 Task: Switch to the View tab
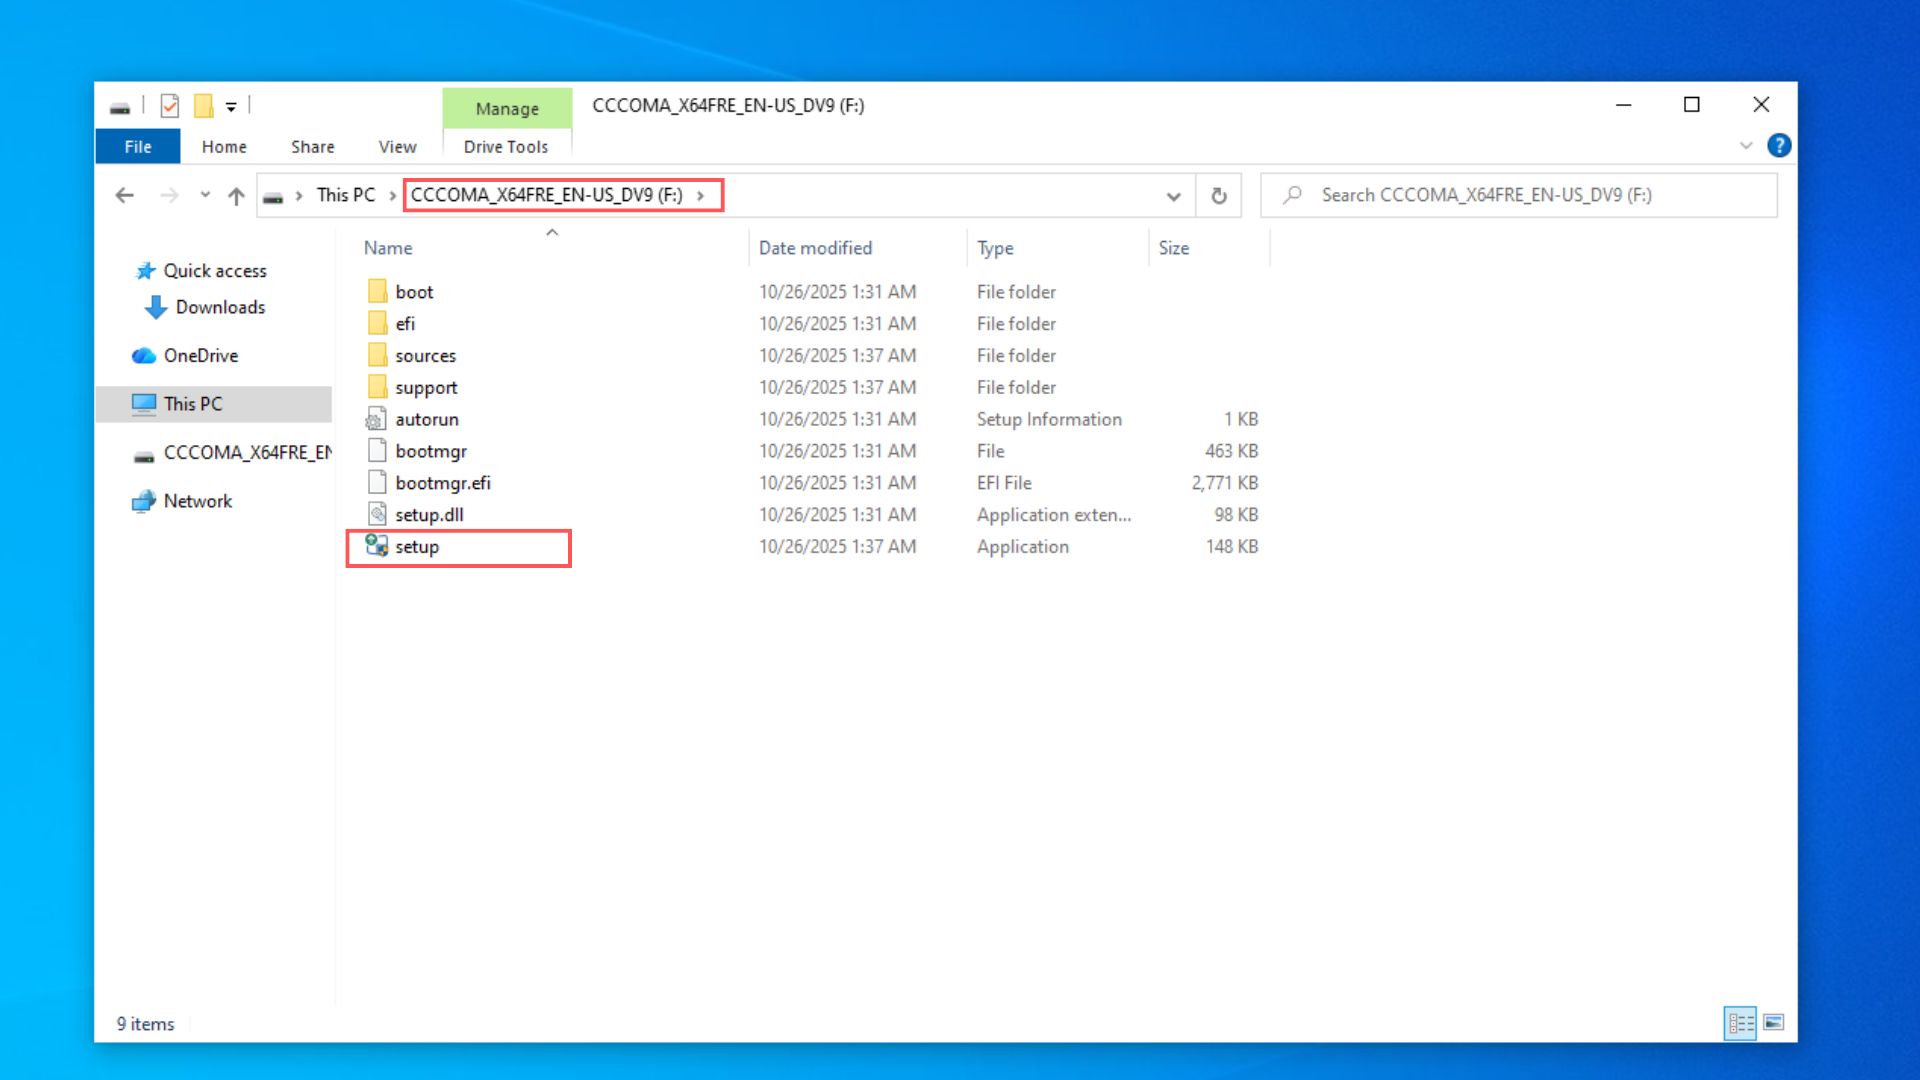pos(396,146)
